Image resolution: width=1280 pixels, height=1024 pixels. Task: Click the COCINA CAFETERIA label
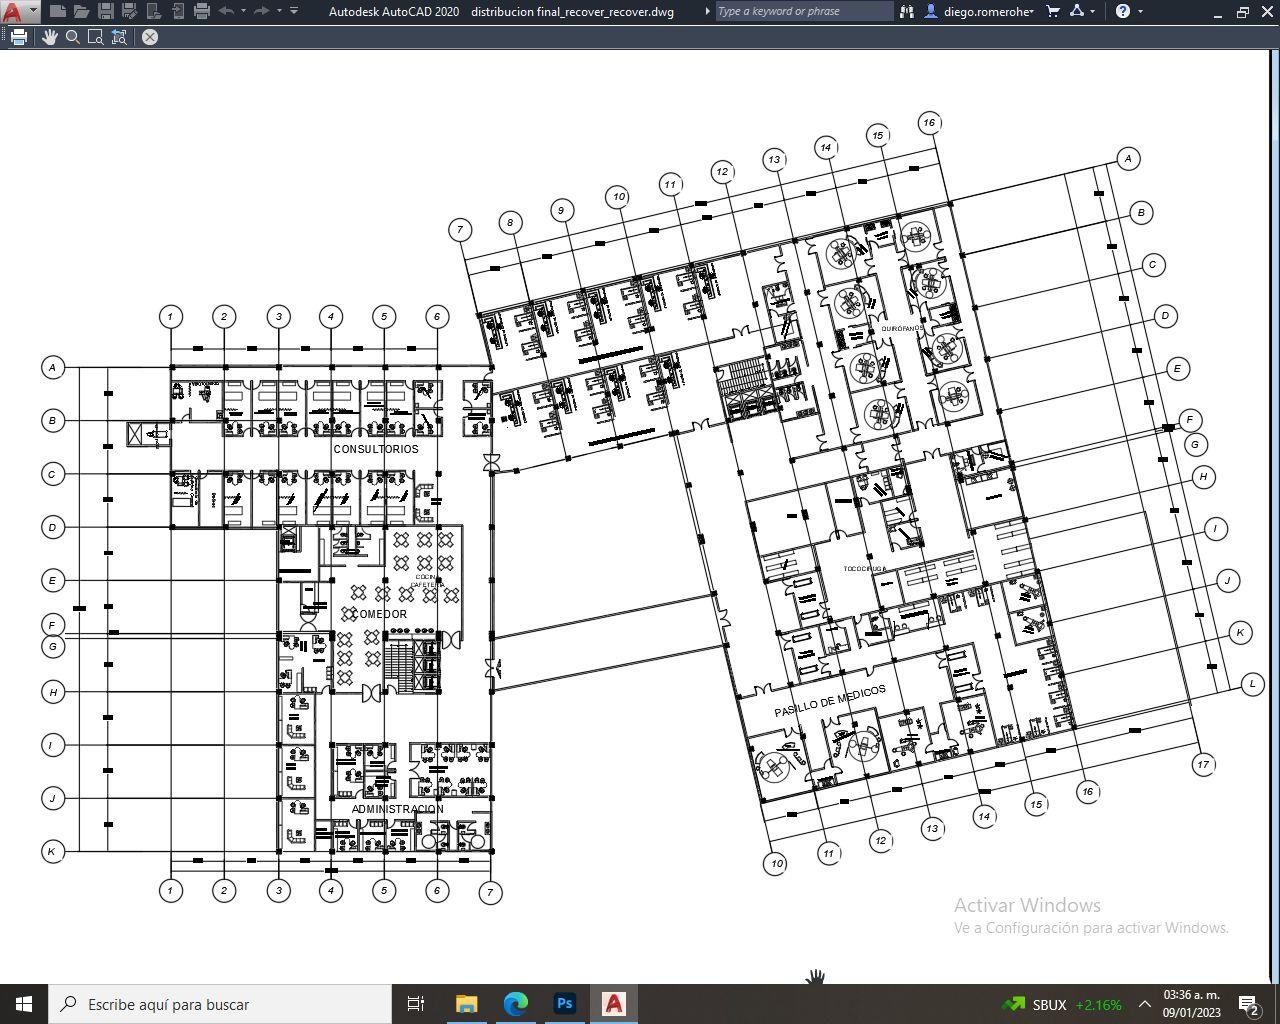point(430,581)
